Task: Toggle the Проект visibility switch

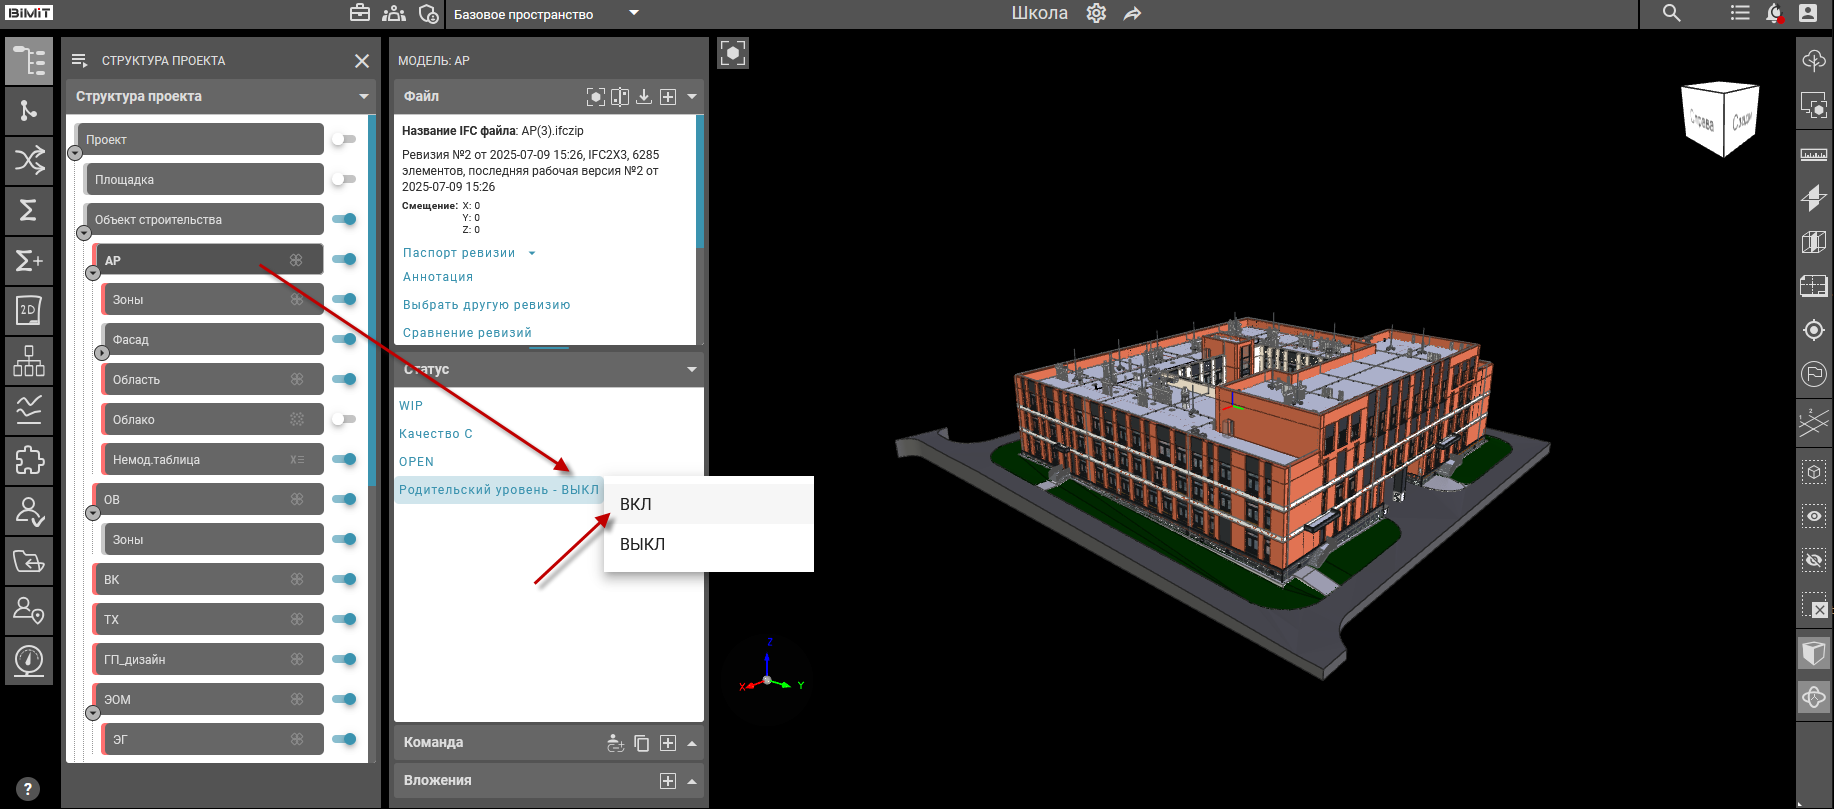Action: (344, 139)
